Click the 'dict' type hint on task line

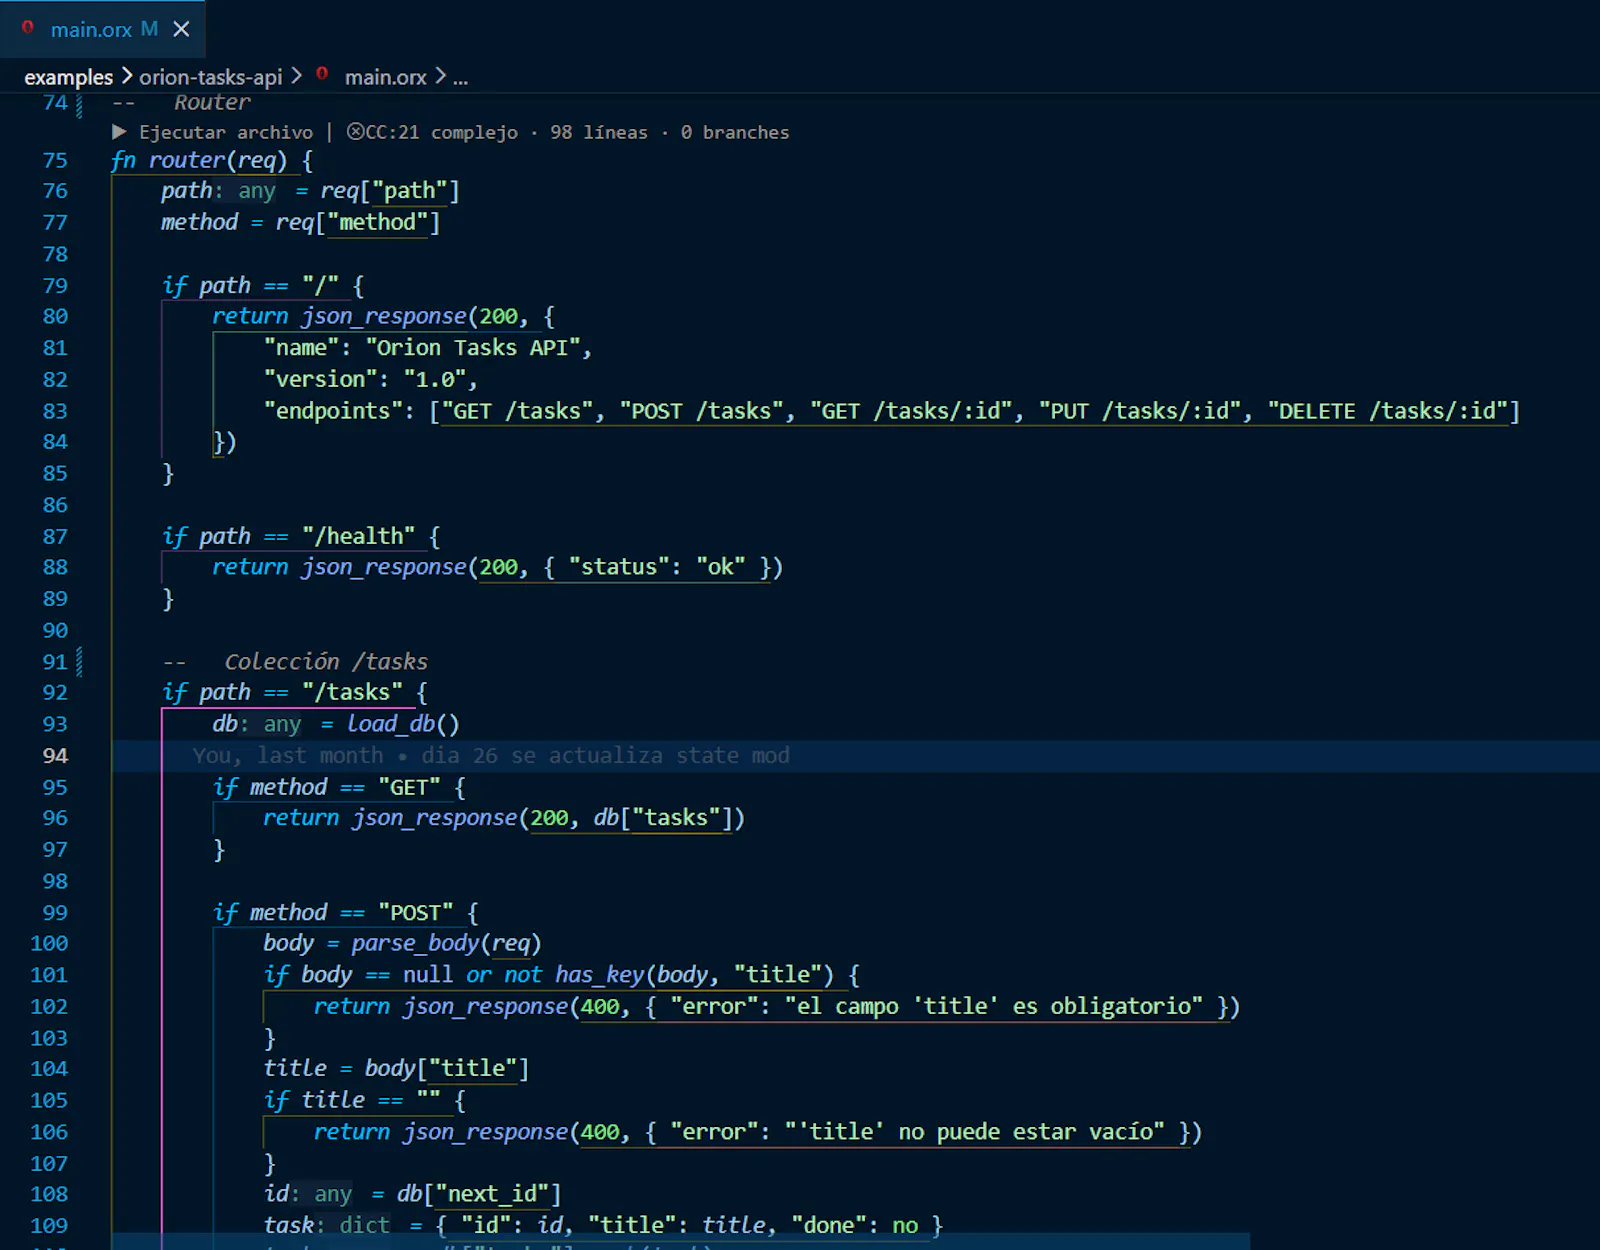point(364,1225)
